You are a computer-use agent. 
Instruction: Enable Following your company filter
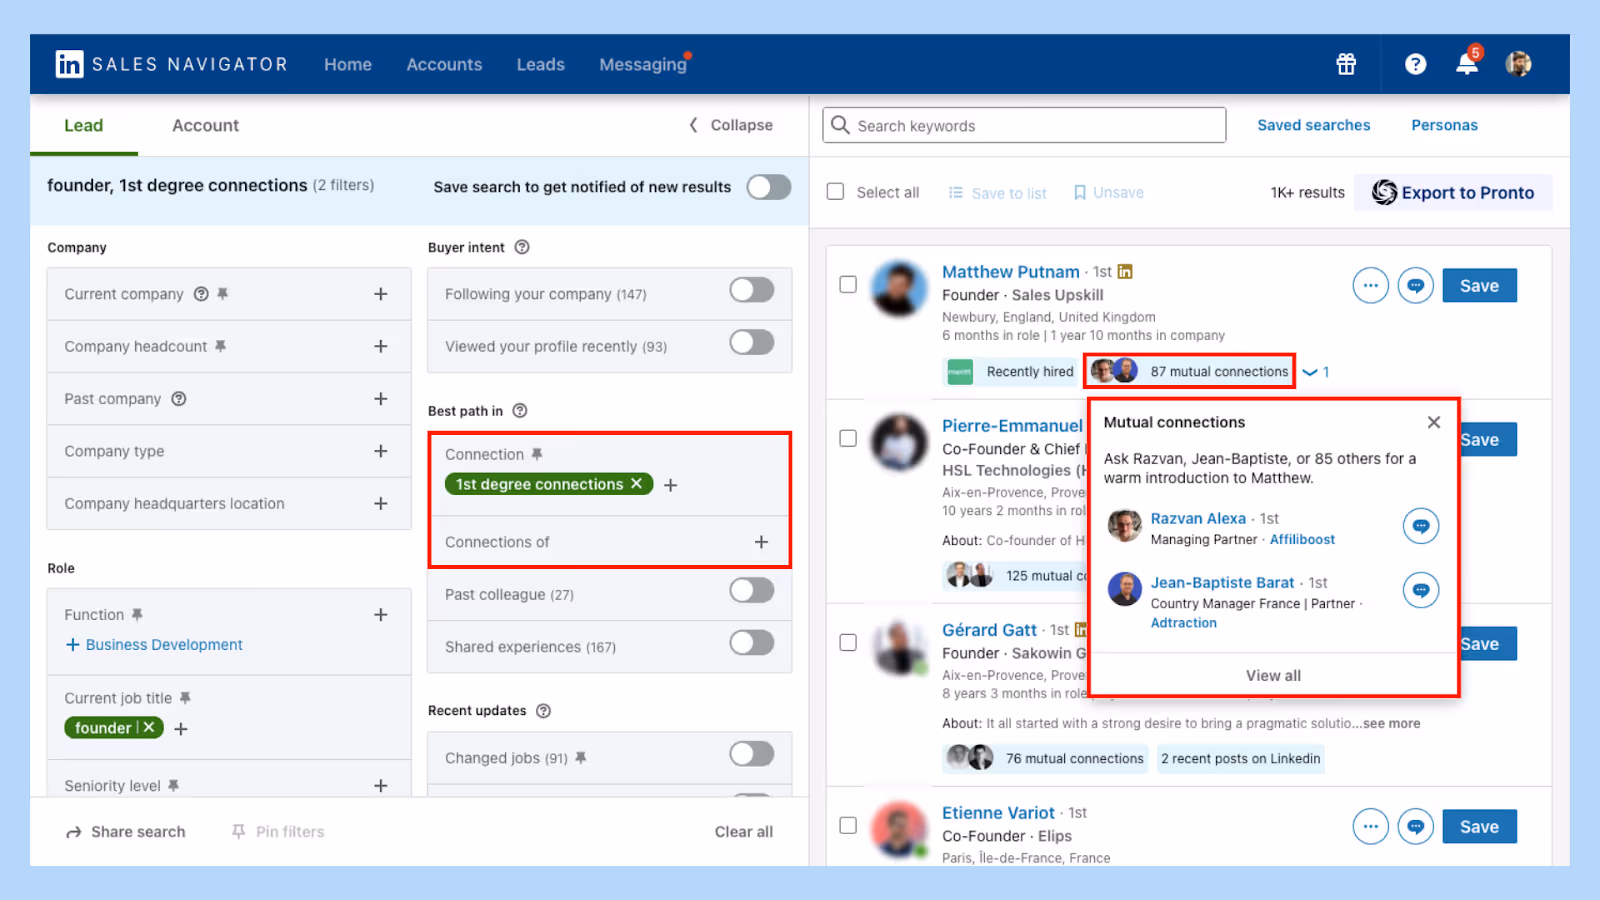coord(752,290)
